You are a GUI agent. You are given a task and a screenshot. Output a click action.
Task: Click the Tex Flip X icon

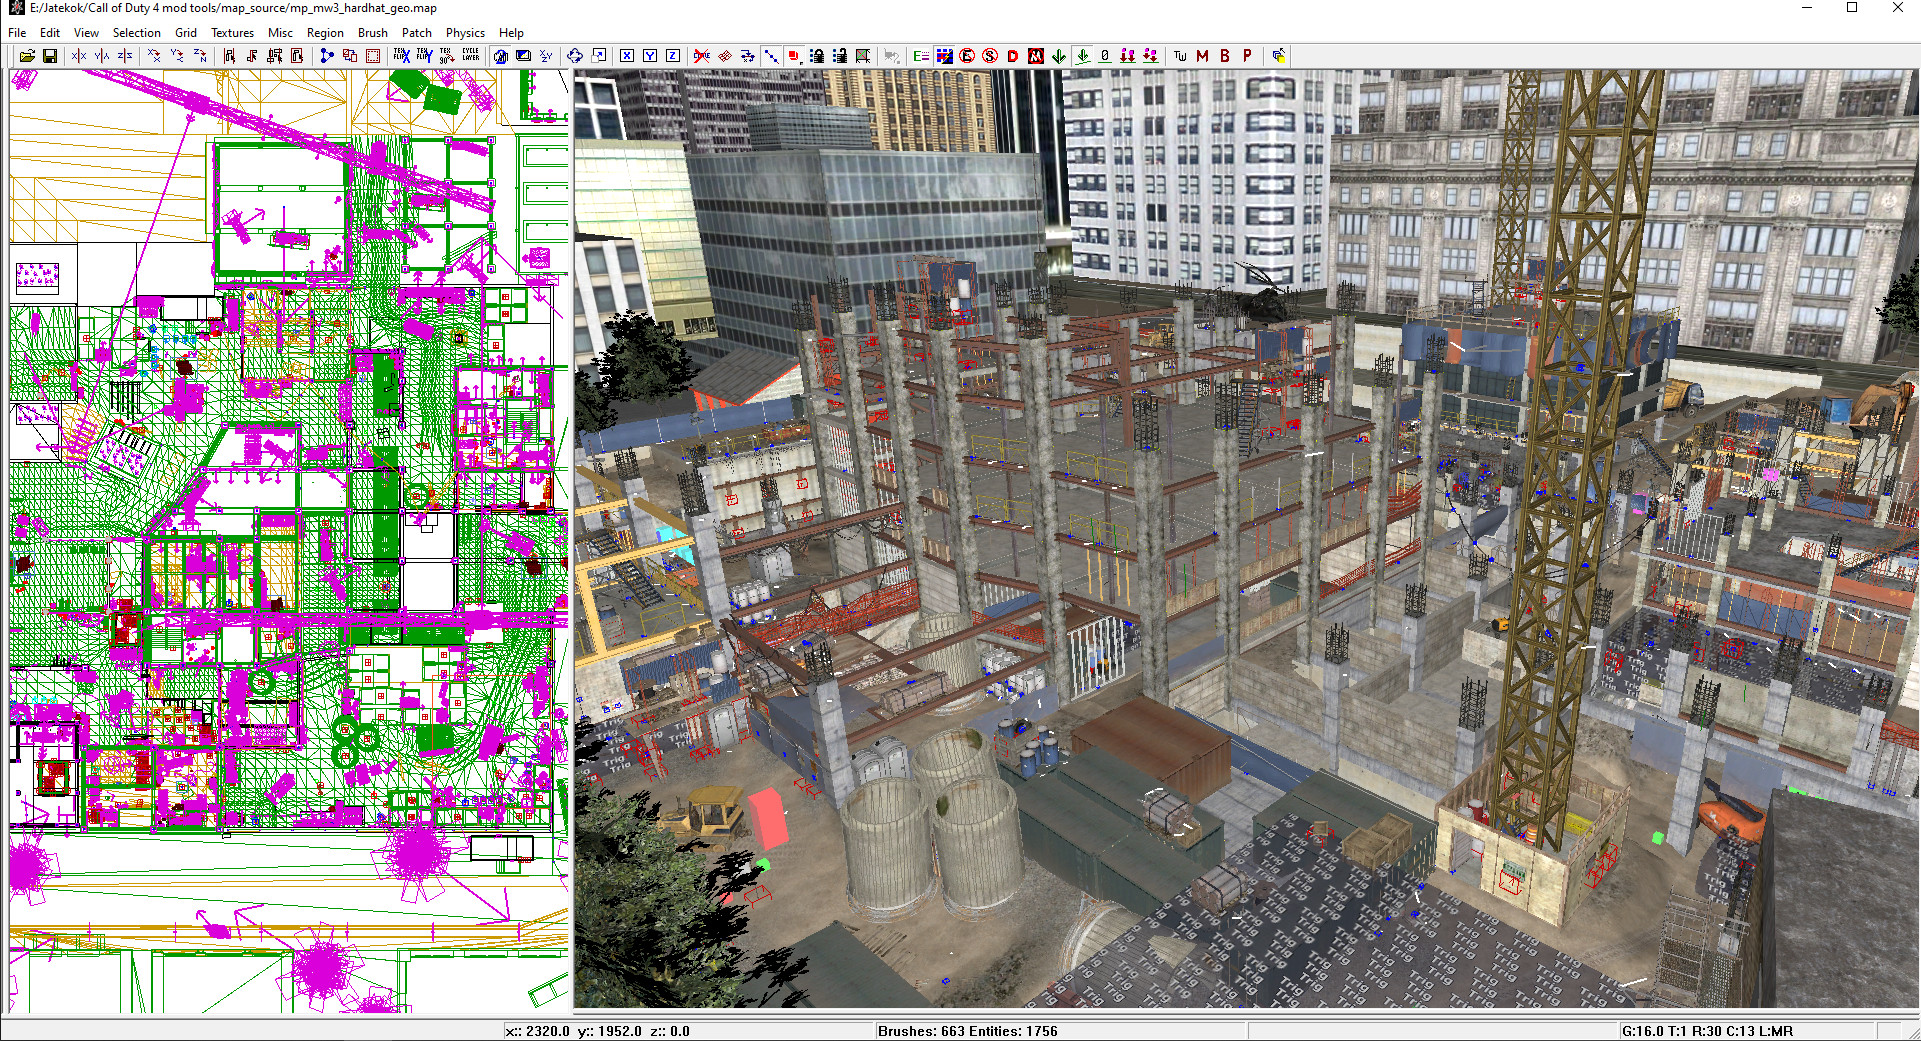pos(401,56)
